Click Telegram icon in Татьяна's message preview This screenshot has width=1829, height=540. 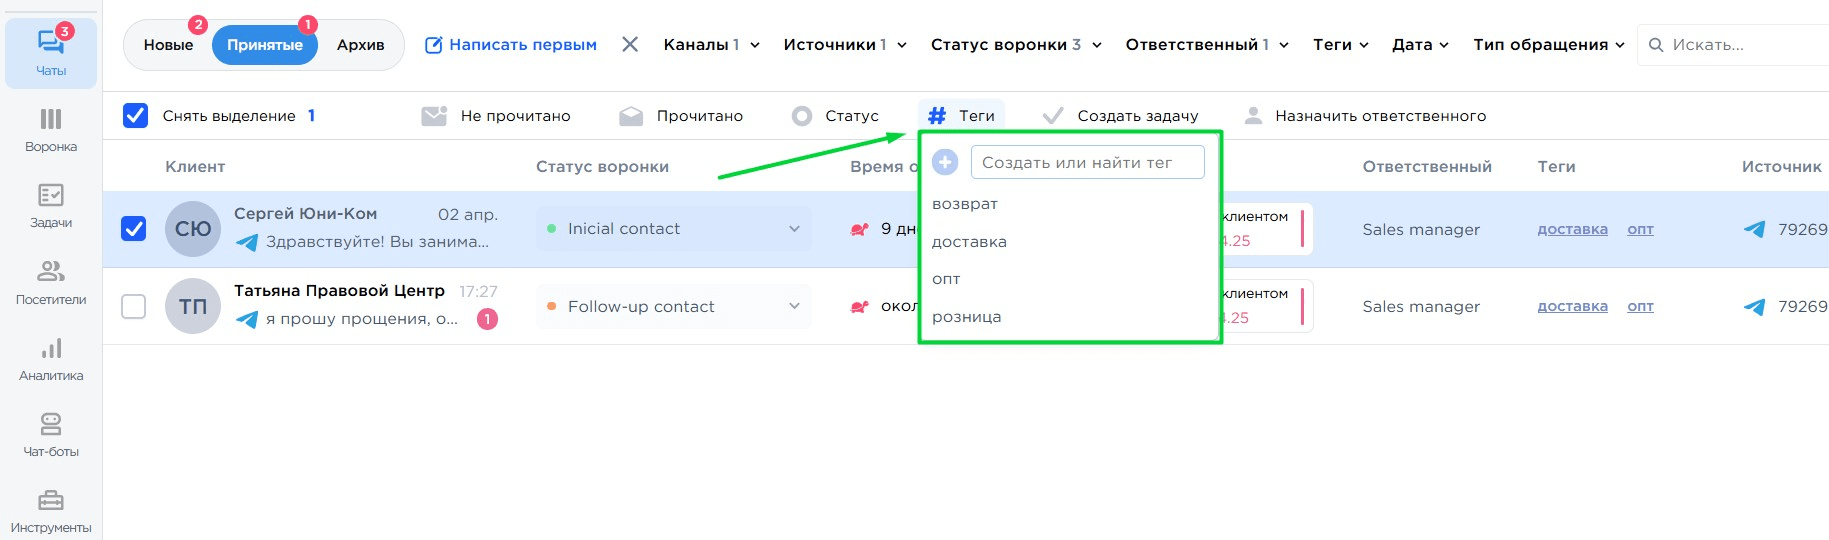tap(247, 319)
